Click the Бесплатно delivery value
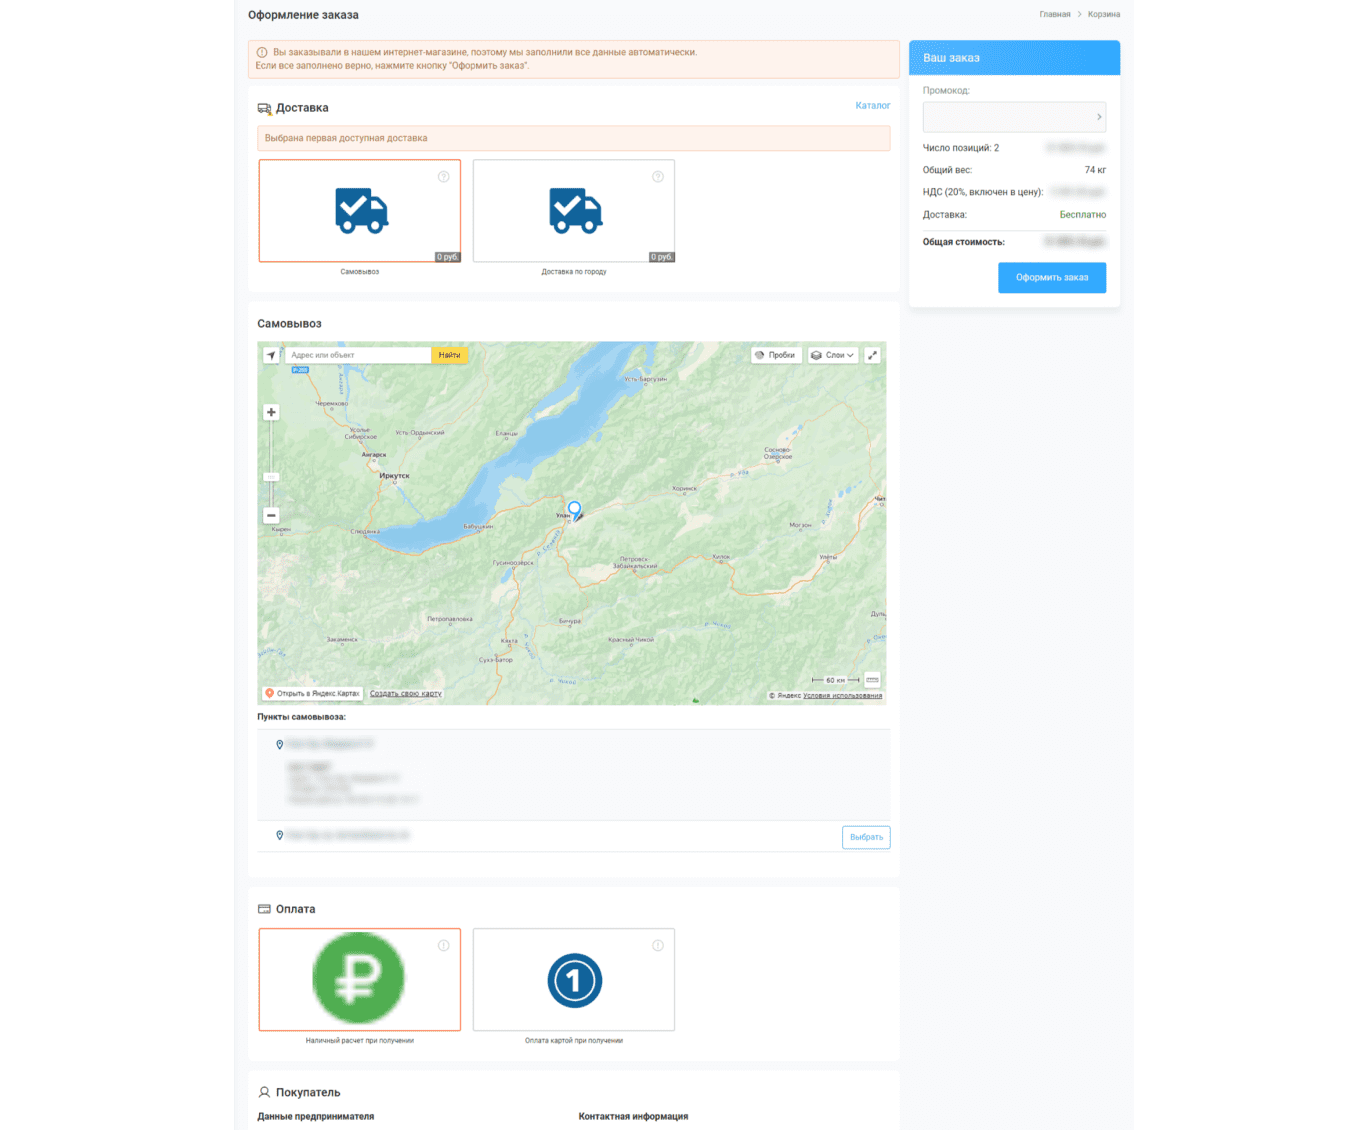1368x1130 pixels. [1082, 215]
